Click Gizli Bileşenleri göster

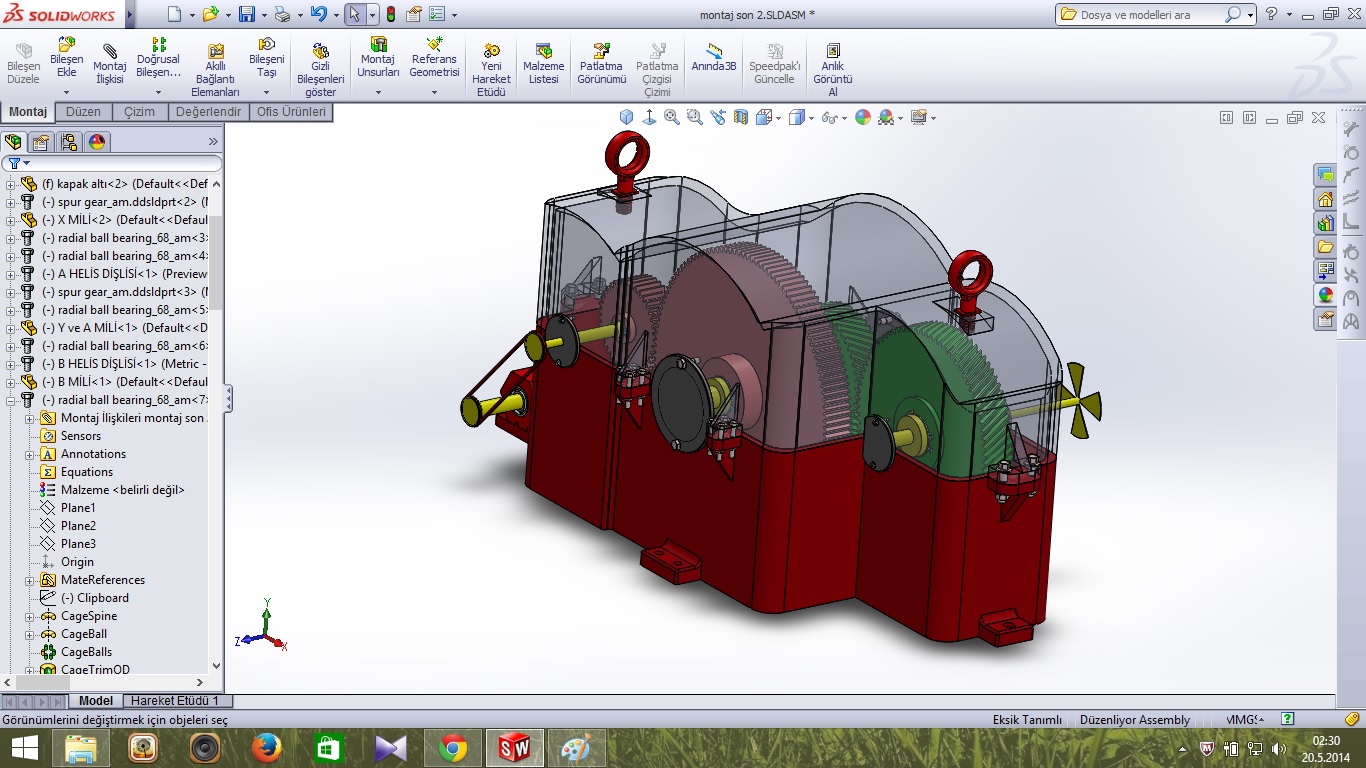click(x=321, y=69)
